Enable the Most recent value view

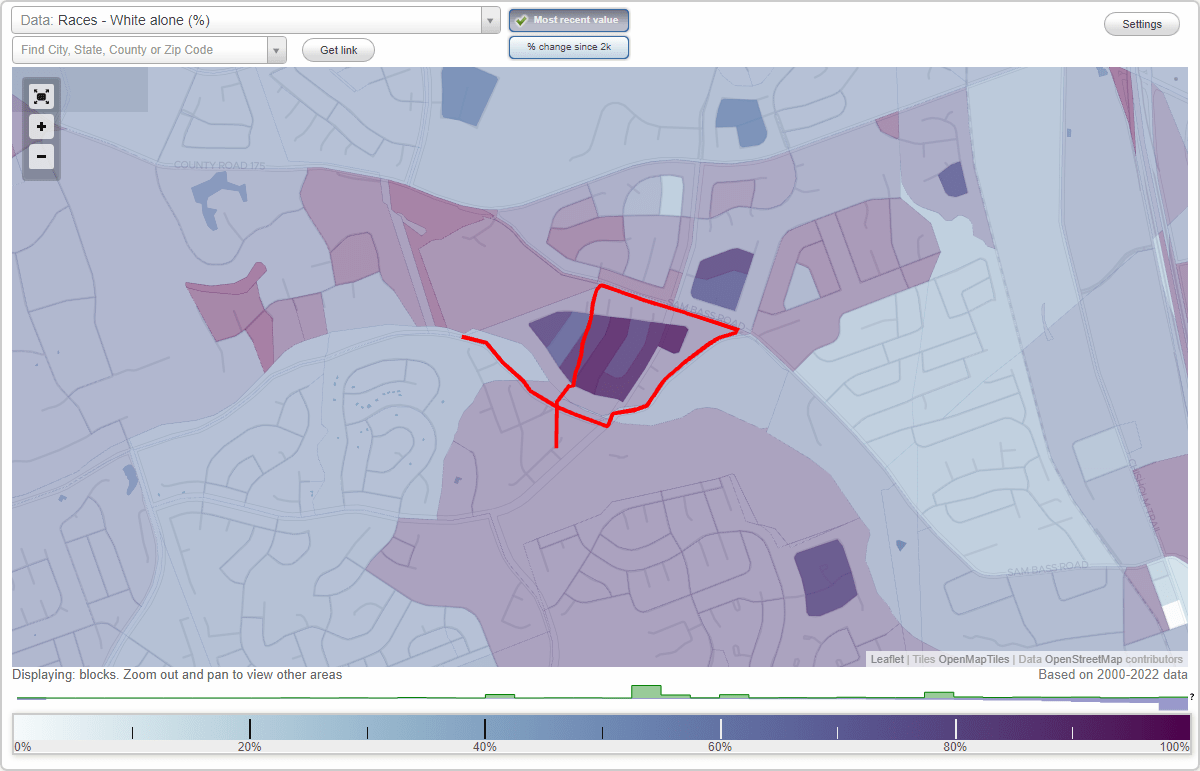(x=569, y=19)
